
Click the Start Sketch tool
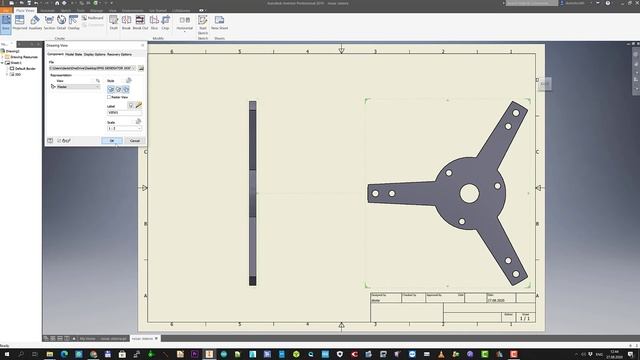coord(203,24)
